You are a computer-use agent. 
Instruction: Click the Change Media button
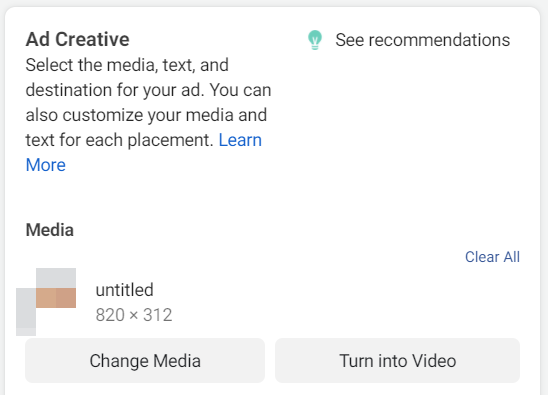(145, 360)
